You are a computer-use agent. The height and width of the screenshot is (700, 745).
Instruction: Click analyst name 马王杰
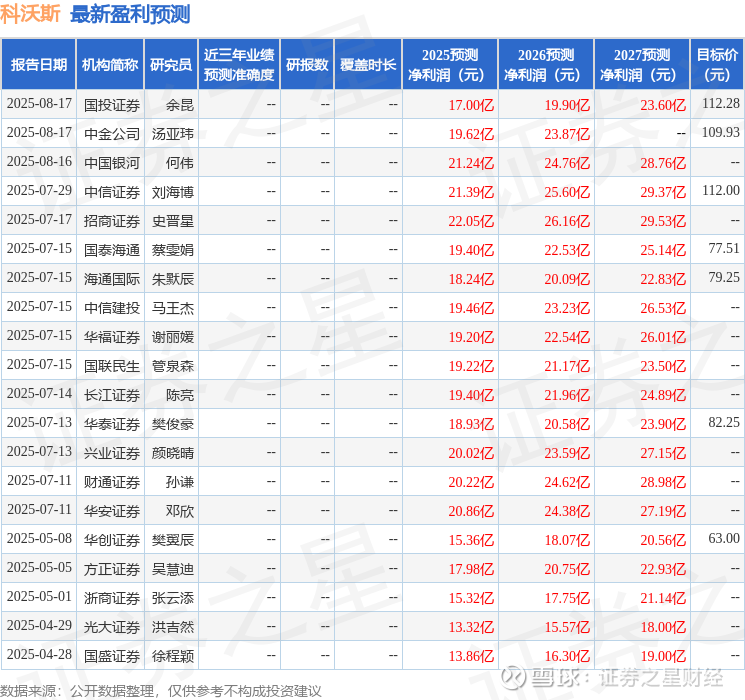tap(172, 307)
